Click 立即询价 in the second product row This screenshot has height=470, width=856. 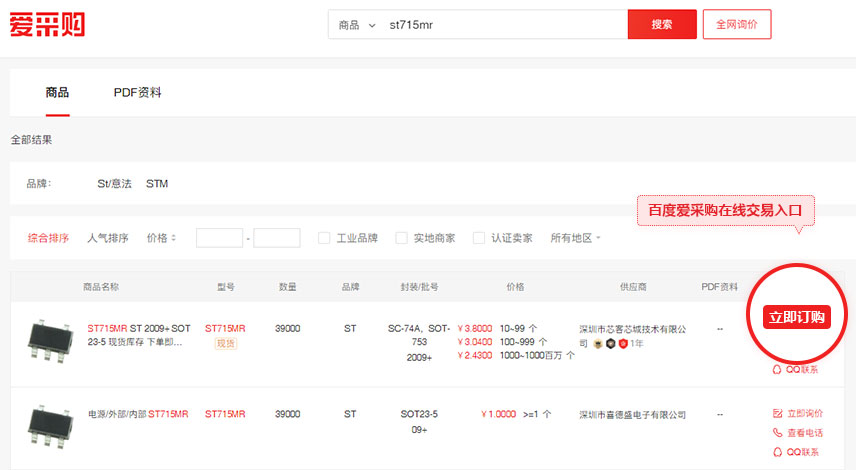coord(798,413)
